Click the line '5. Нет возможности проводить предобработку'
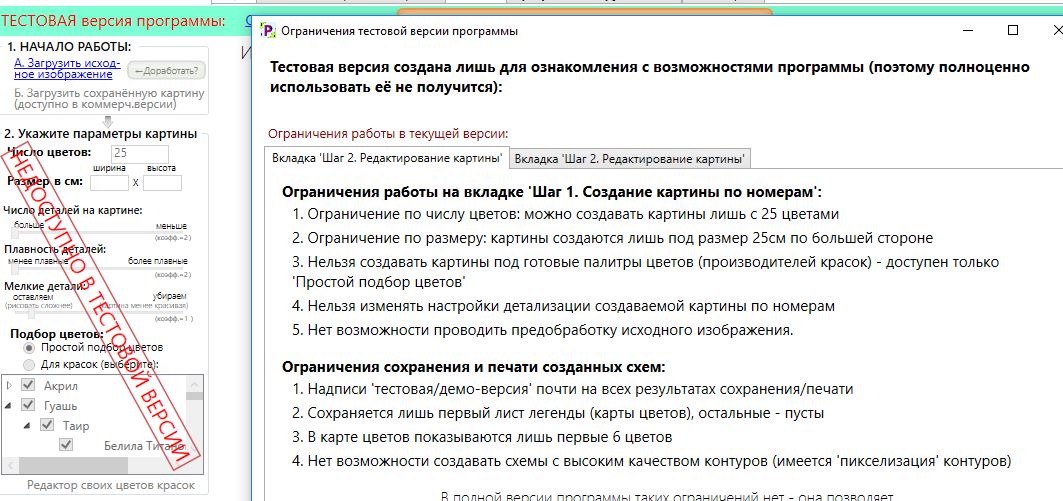 pyautogui.click(x=543, y=331)
